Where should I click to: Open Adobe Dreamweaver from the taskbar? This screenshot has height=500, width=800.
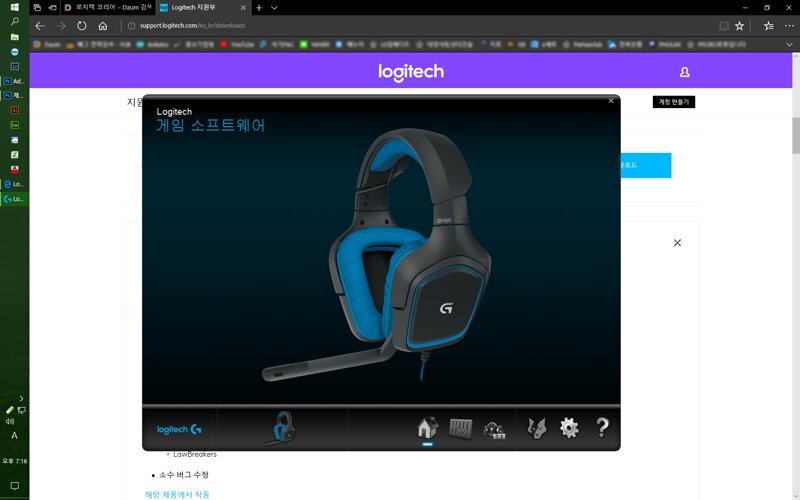point(14,125)
